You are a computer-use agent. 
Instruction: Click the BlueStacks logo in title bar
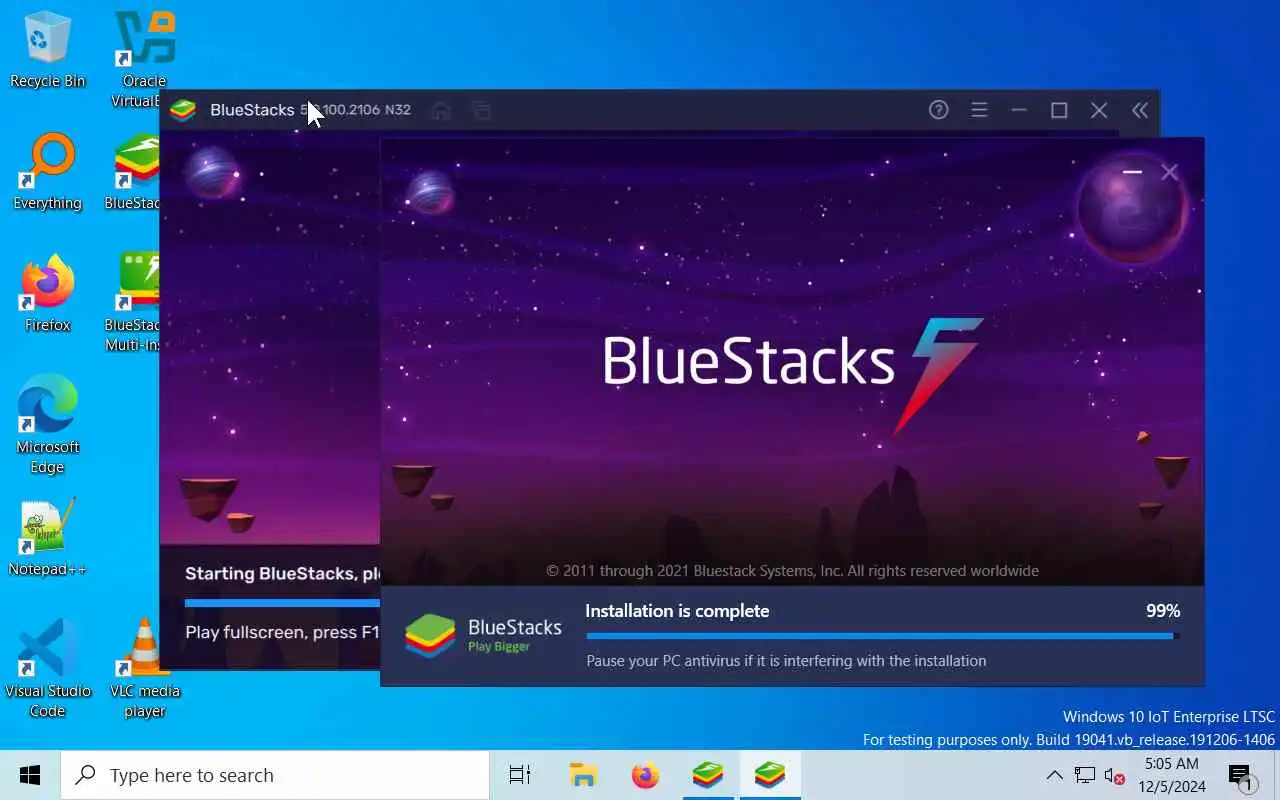[183, 110]
